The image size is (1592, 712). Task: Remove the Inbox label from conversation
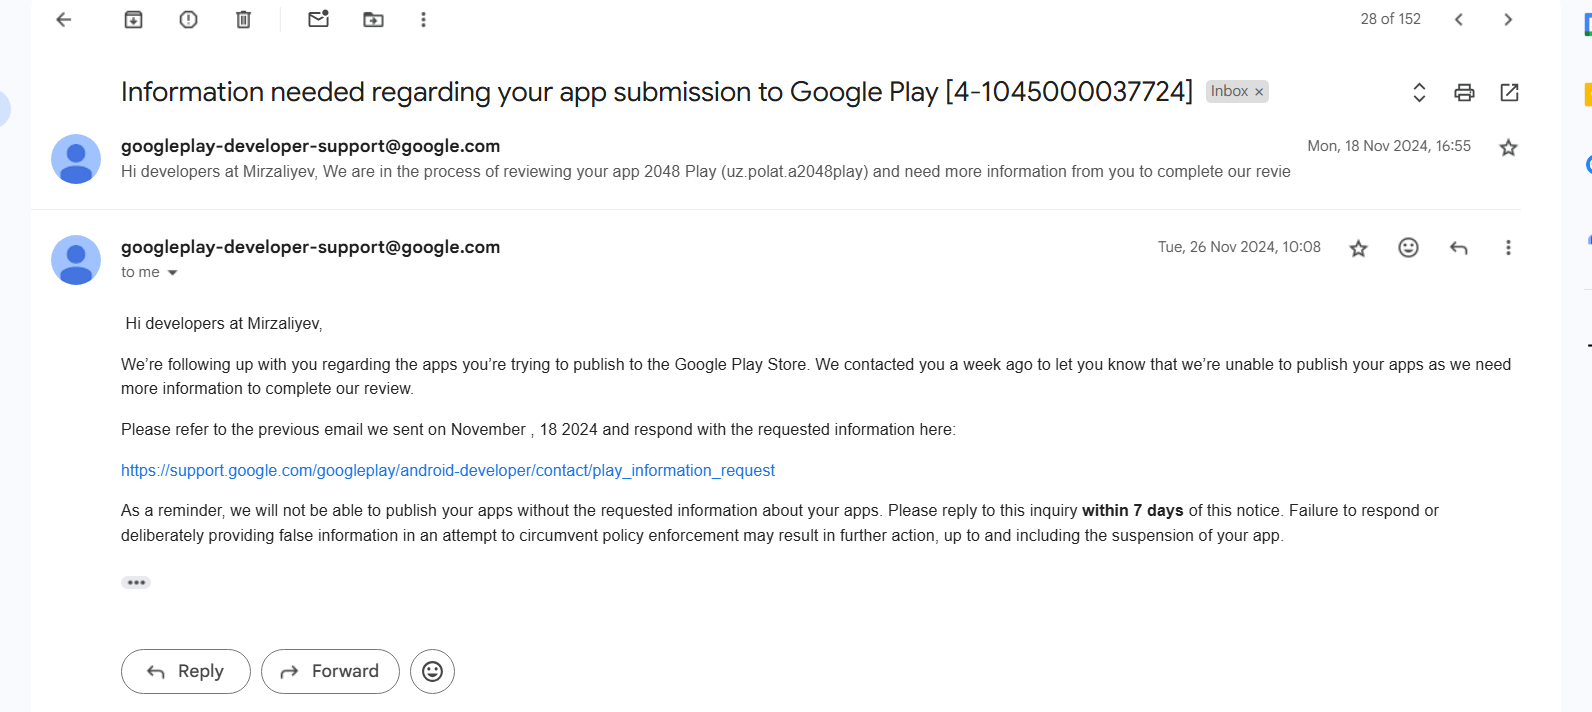click(x=1259, y=92)
